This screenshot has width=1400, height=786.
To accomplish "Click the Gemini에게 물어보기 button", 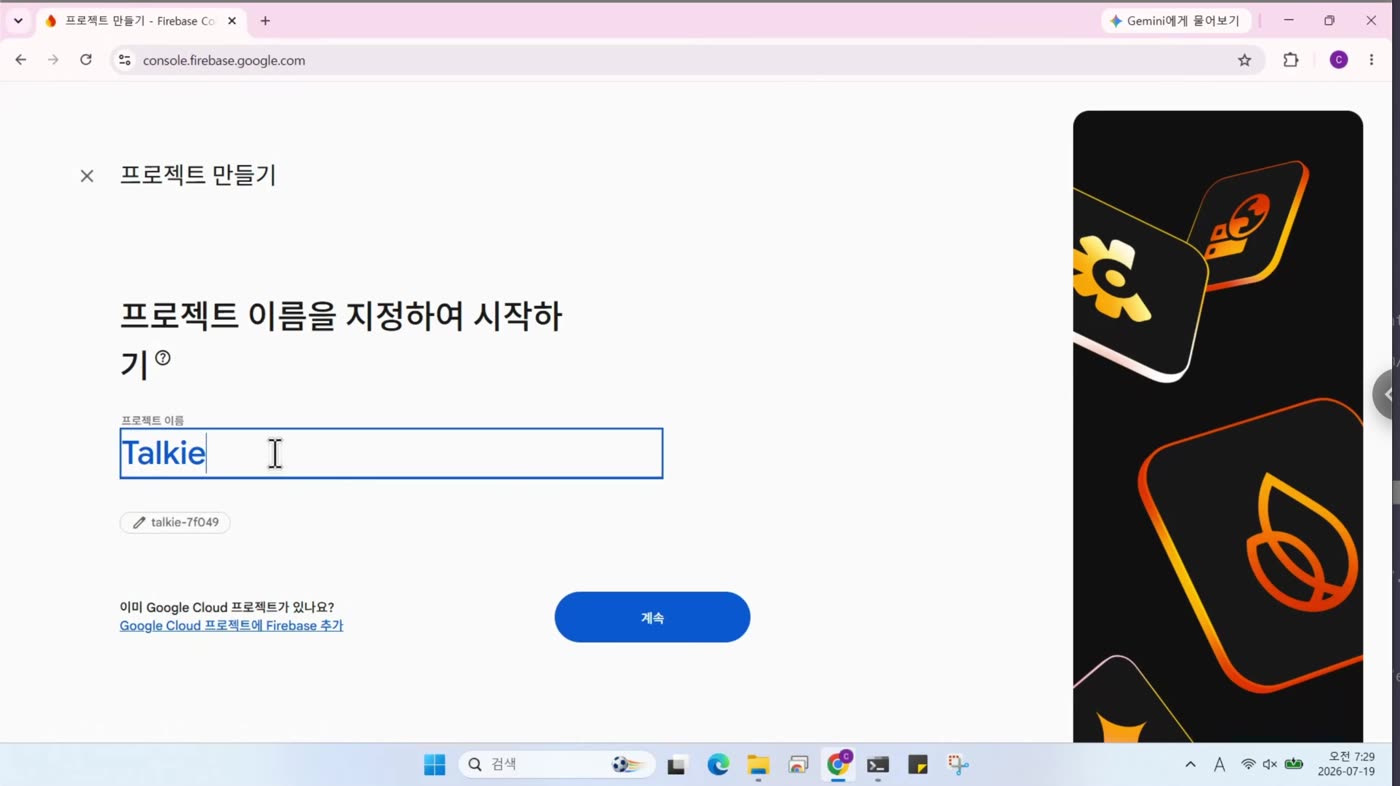I will [1176, 21].
